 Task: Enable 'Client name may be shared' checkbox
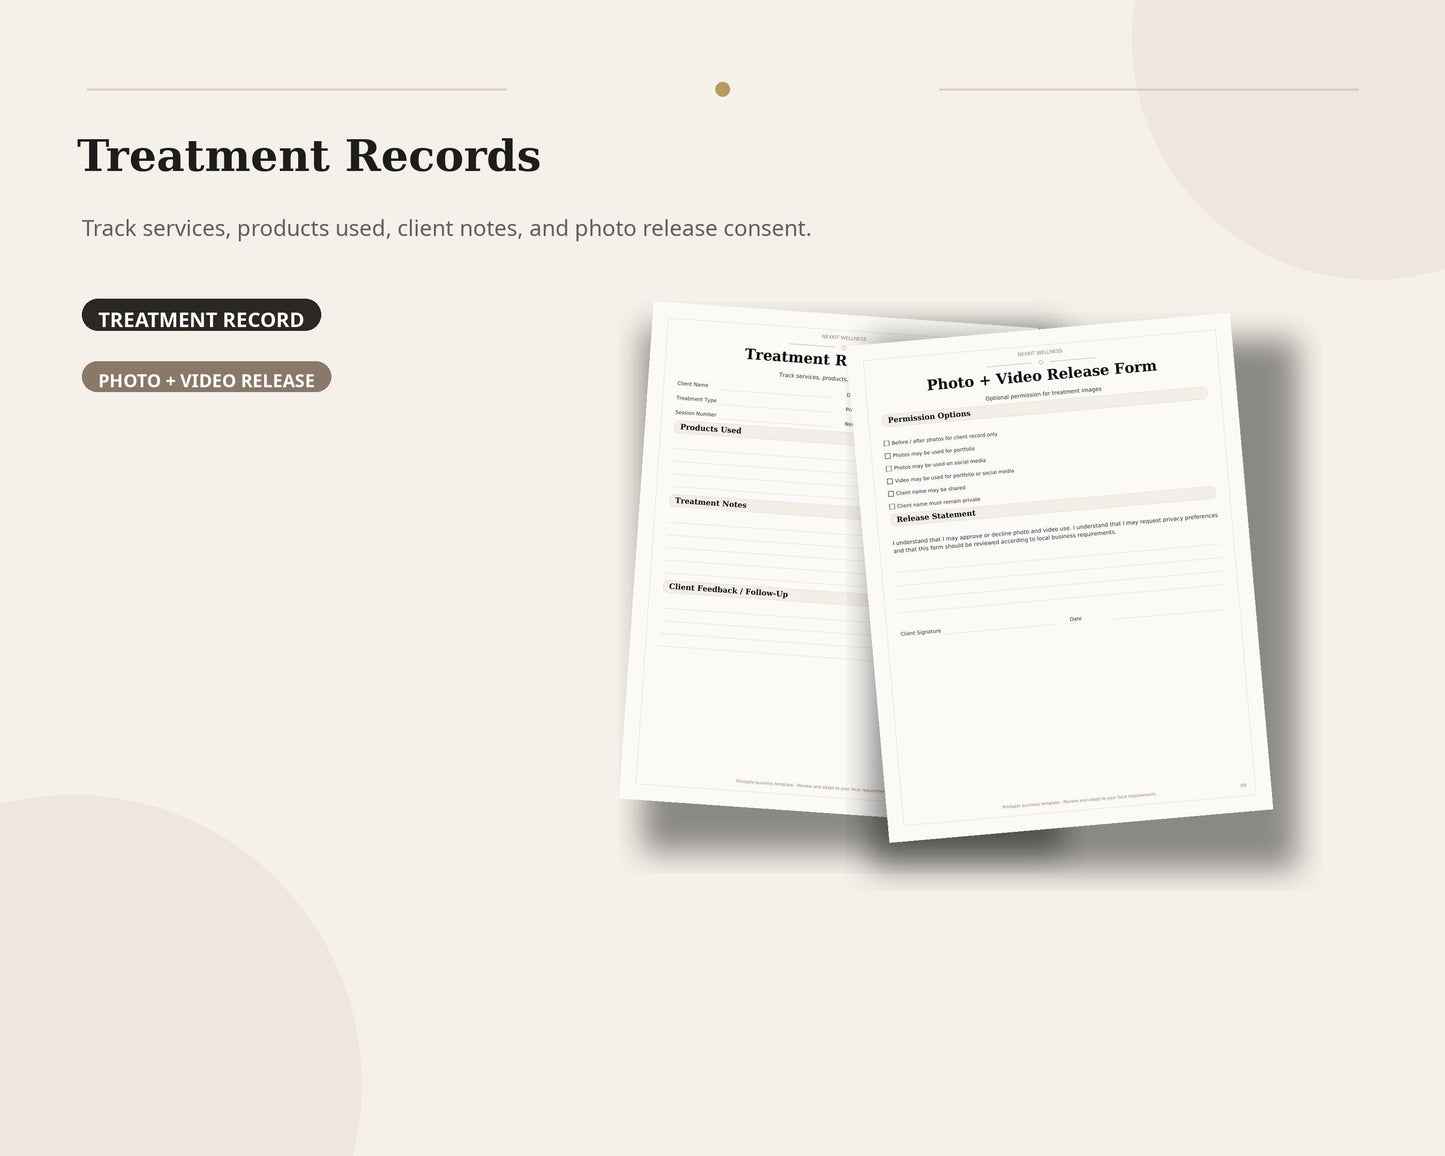891,493
